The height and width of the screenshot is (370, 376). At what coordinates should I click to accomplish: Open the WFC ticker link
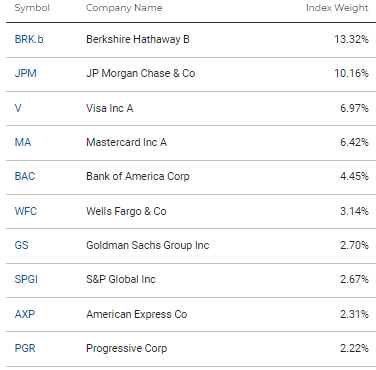(26, 211)
